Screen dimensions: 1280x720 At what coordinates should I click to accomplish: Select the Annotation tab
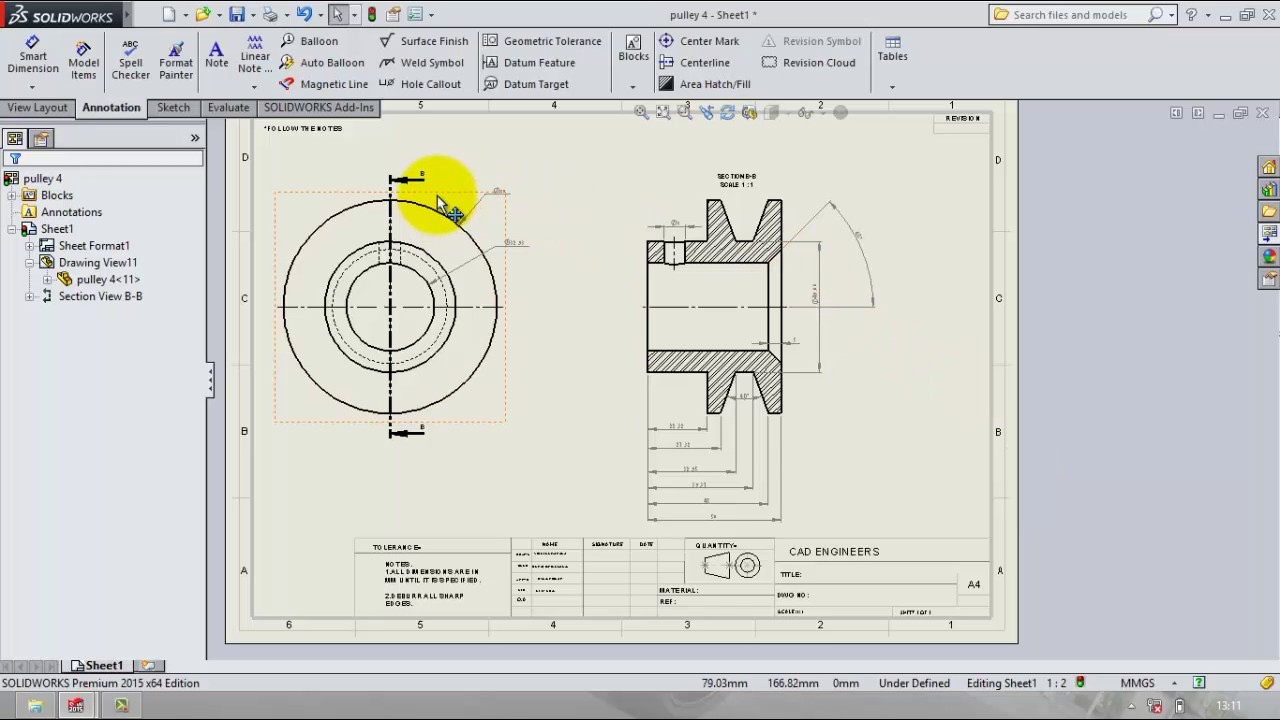[111, 108]
